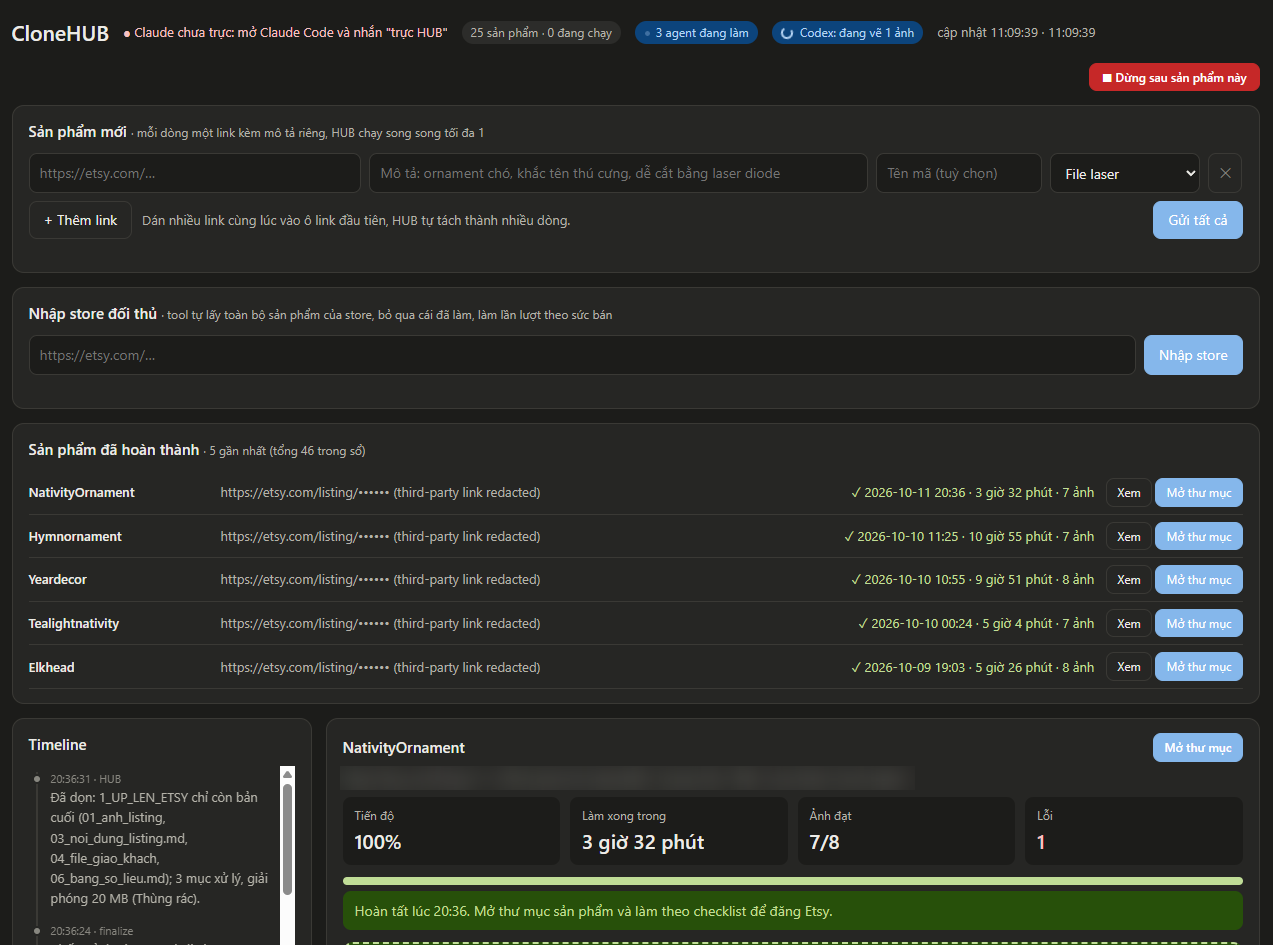
Task: Click the 25 sản phẩm · 0 đang chạy badge
Action: click(x=541, y=33)
